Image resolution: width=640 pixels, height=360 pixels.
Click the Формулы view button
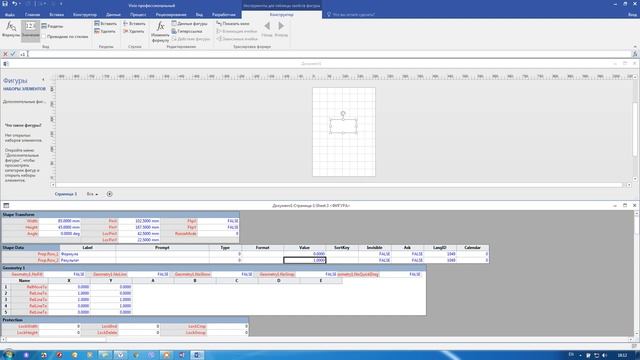tap(10, 29)
